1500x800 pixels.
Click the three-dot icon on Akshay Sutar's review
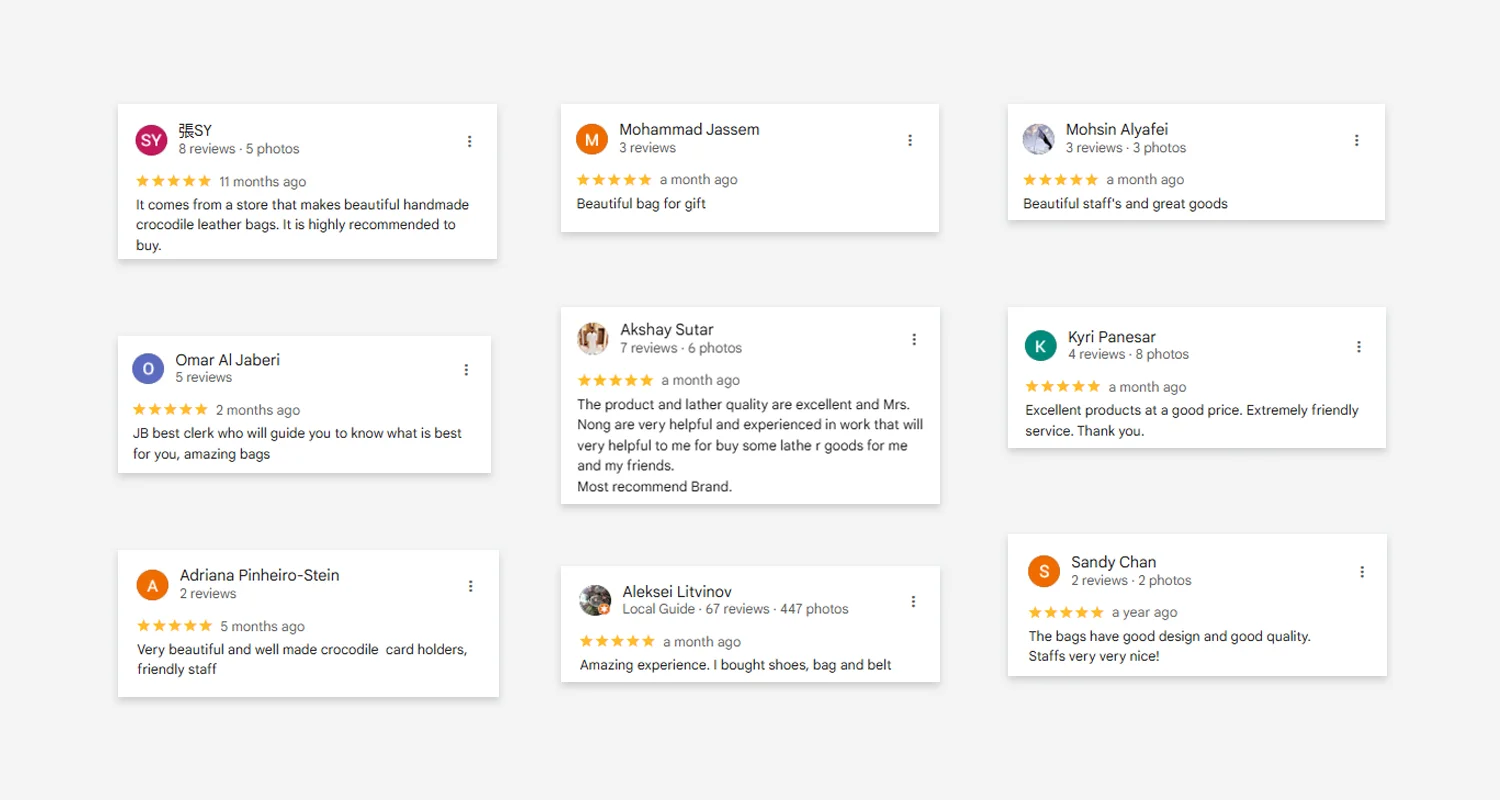click(914, 340)
